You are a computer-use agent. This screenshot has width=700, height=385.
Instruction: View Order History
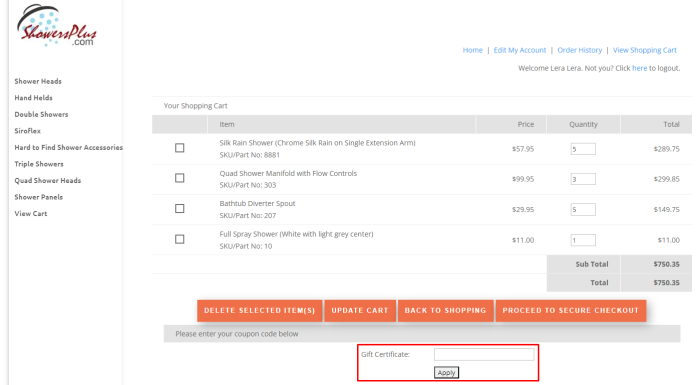coord(579,50)
